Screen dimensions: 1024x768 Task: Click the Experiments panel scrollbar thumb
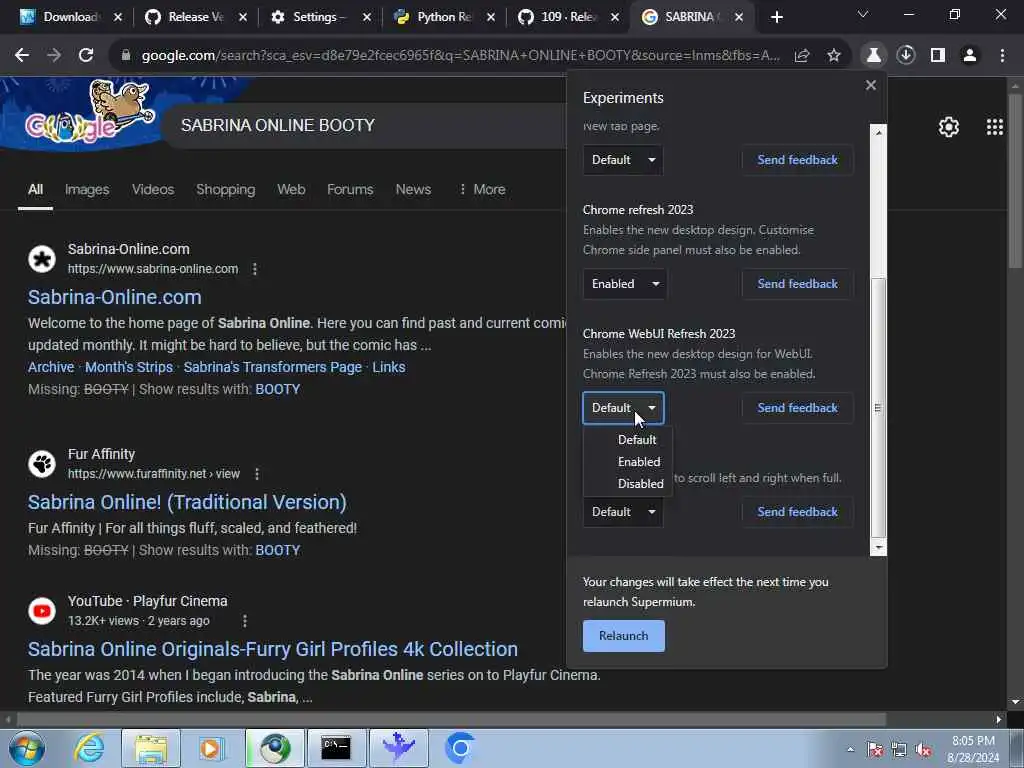[878, 408]
